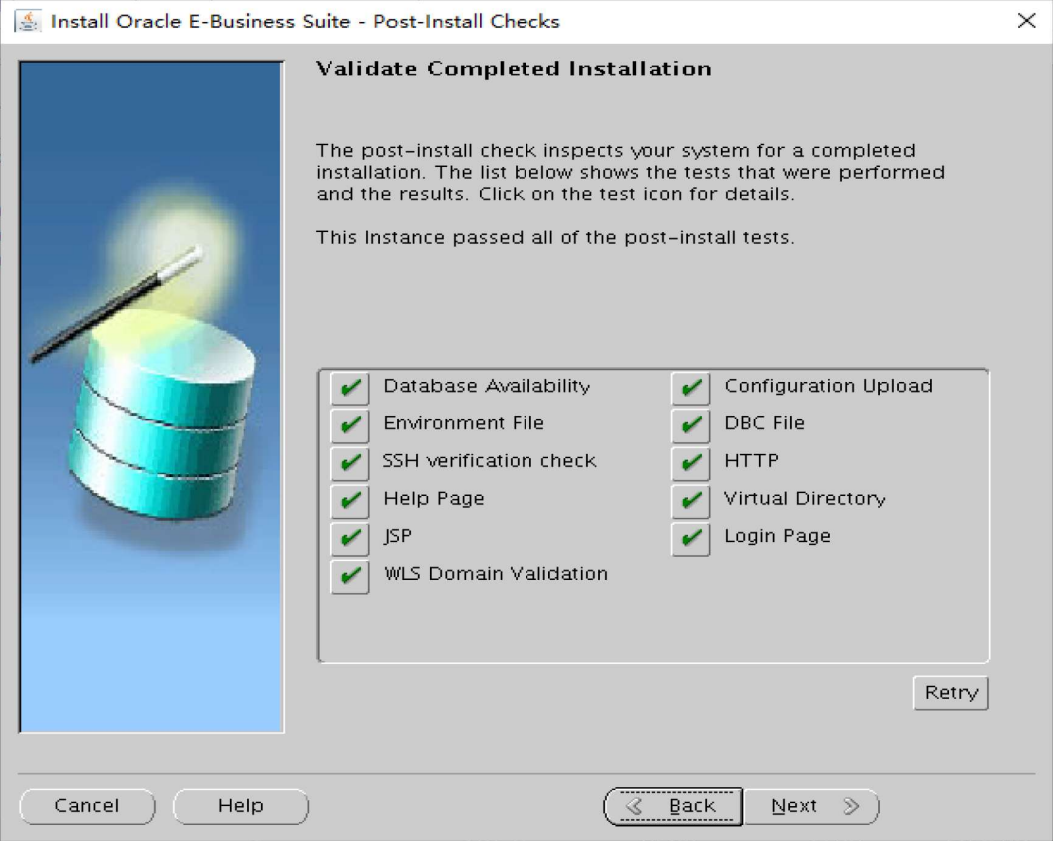
Task: Click the 'HTTP' label
Action: 751,461
